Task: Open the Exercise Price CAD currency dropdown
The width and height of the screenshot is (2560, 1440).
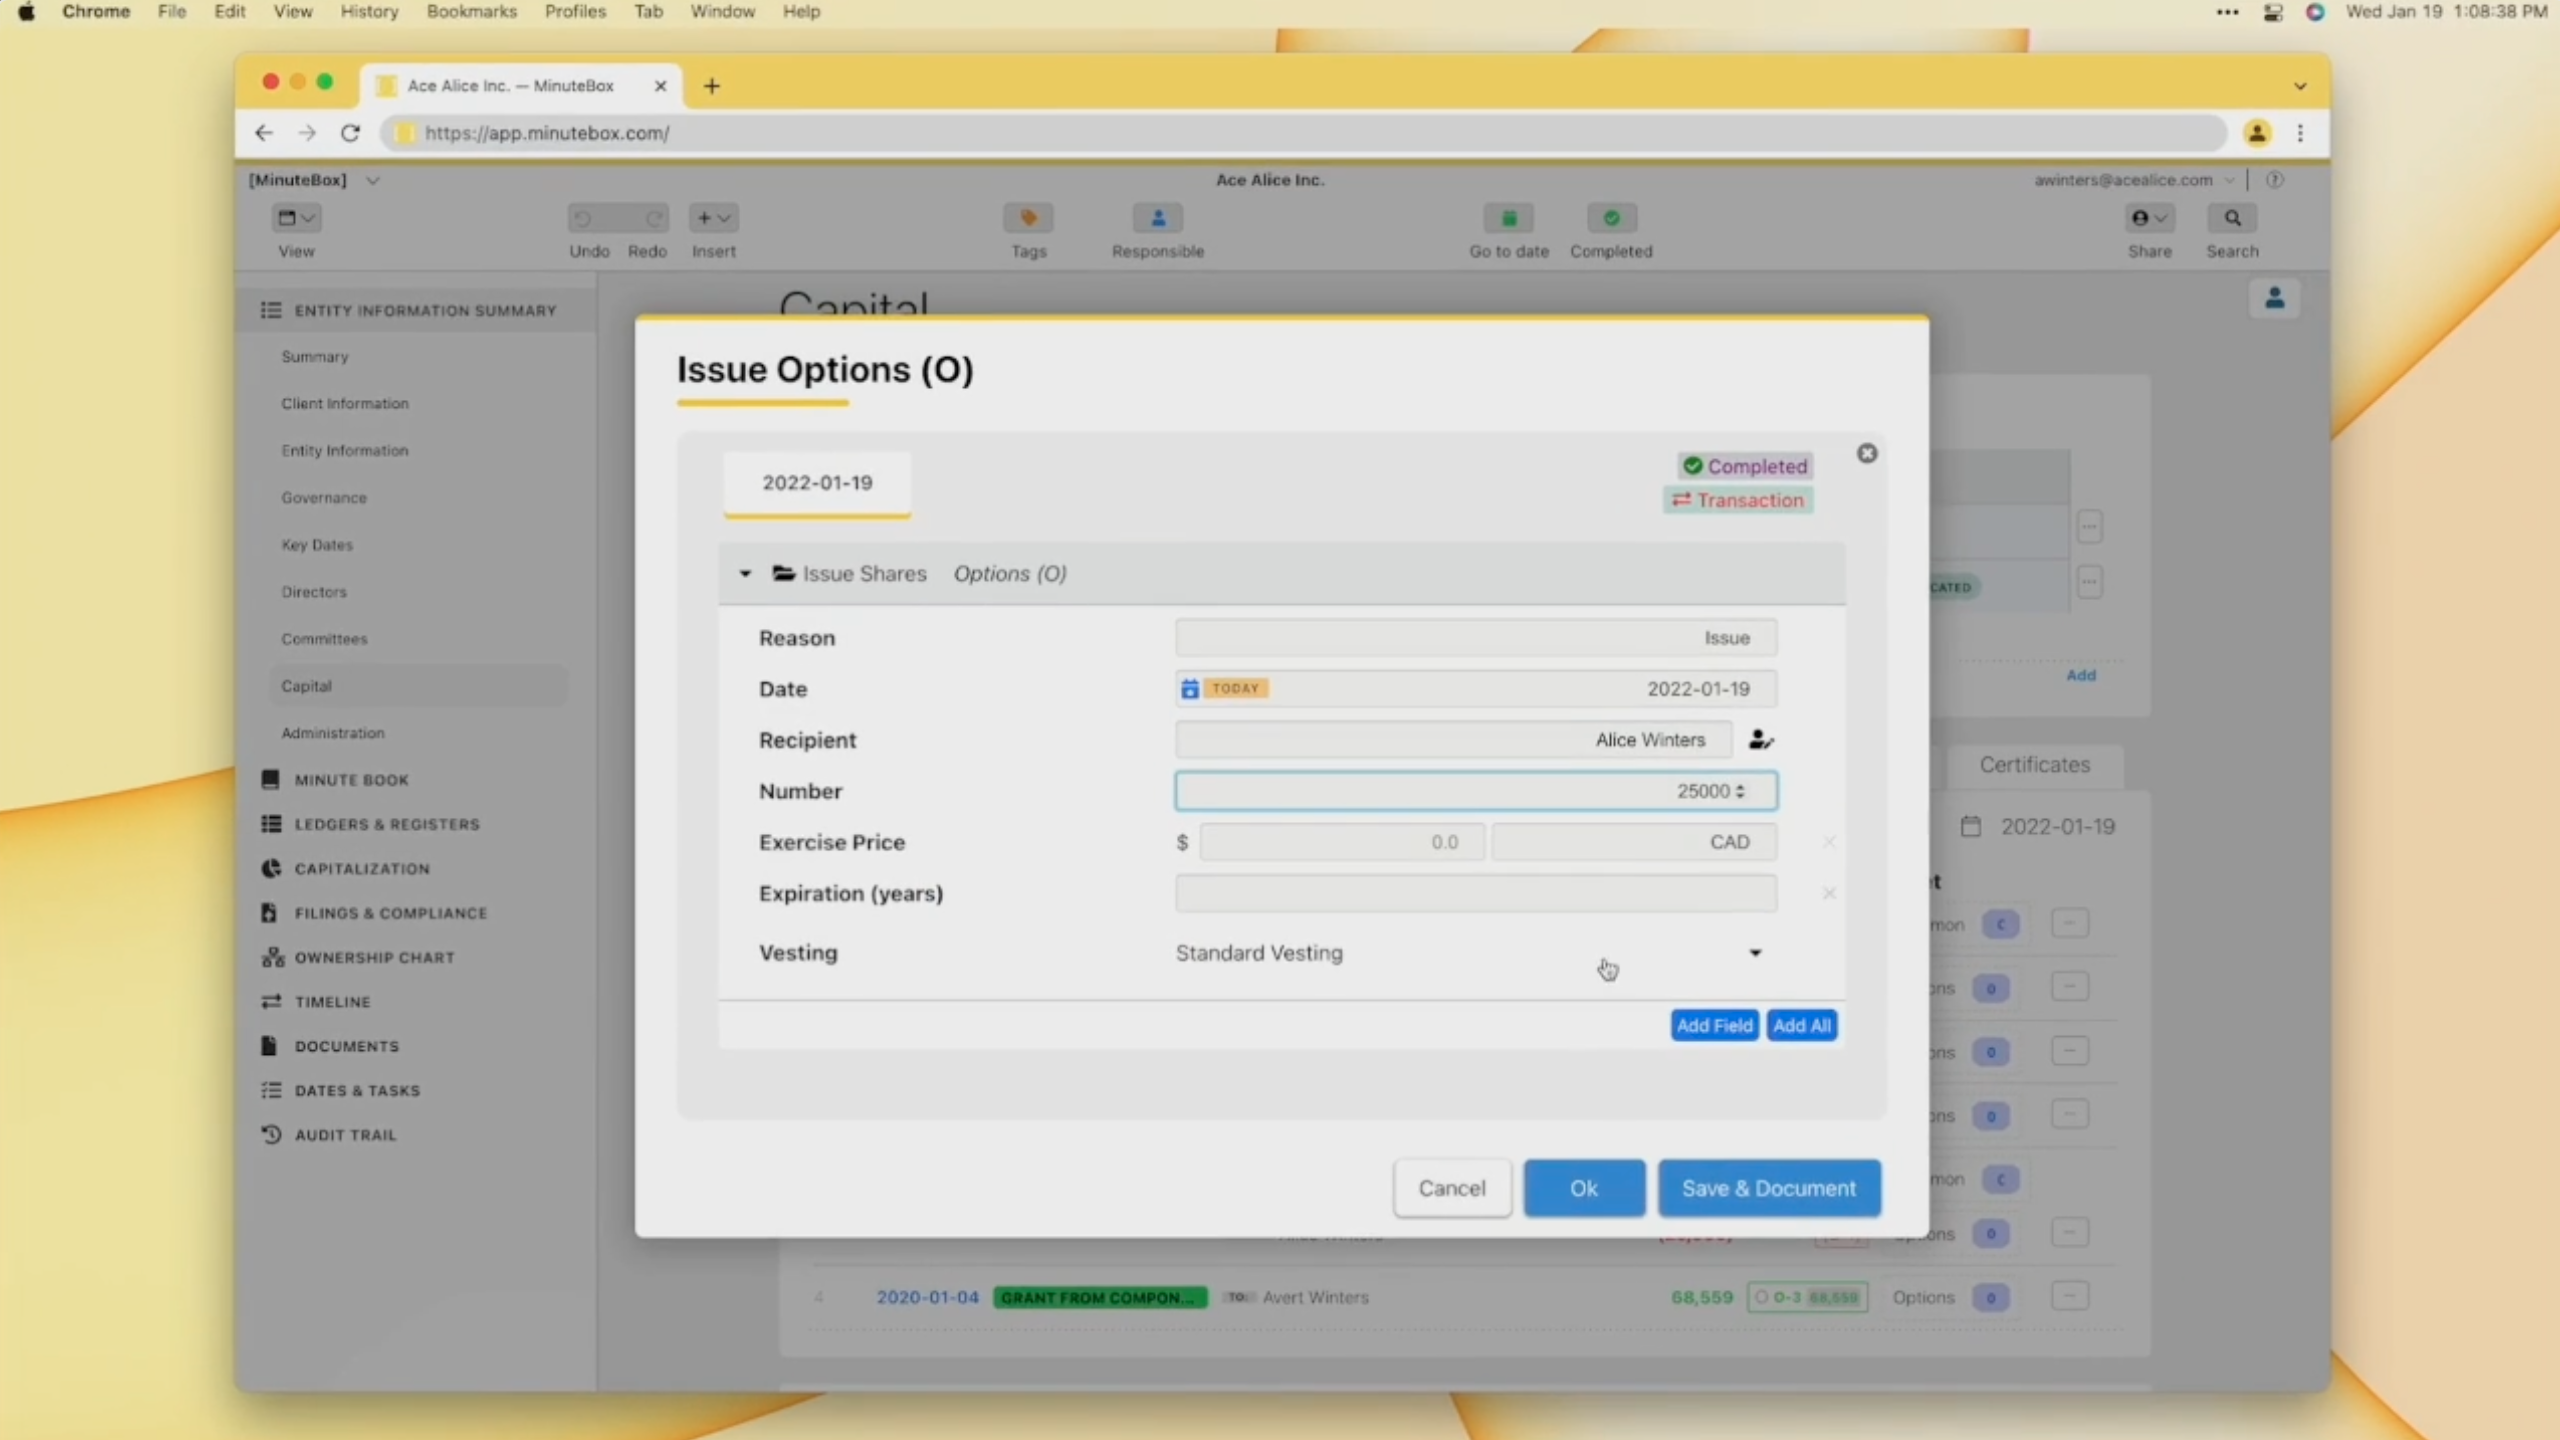Action: coord(1634,842)
